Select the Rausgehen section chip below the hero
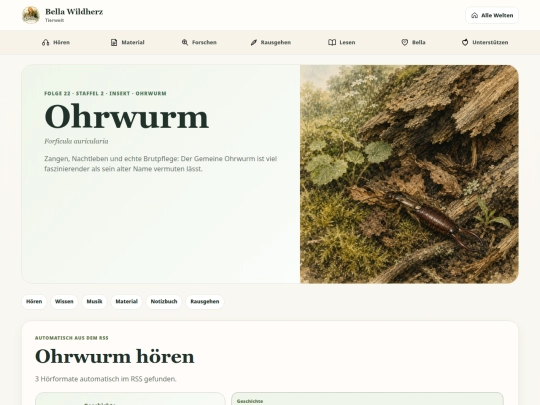 pos(205,302)
